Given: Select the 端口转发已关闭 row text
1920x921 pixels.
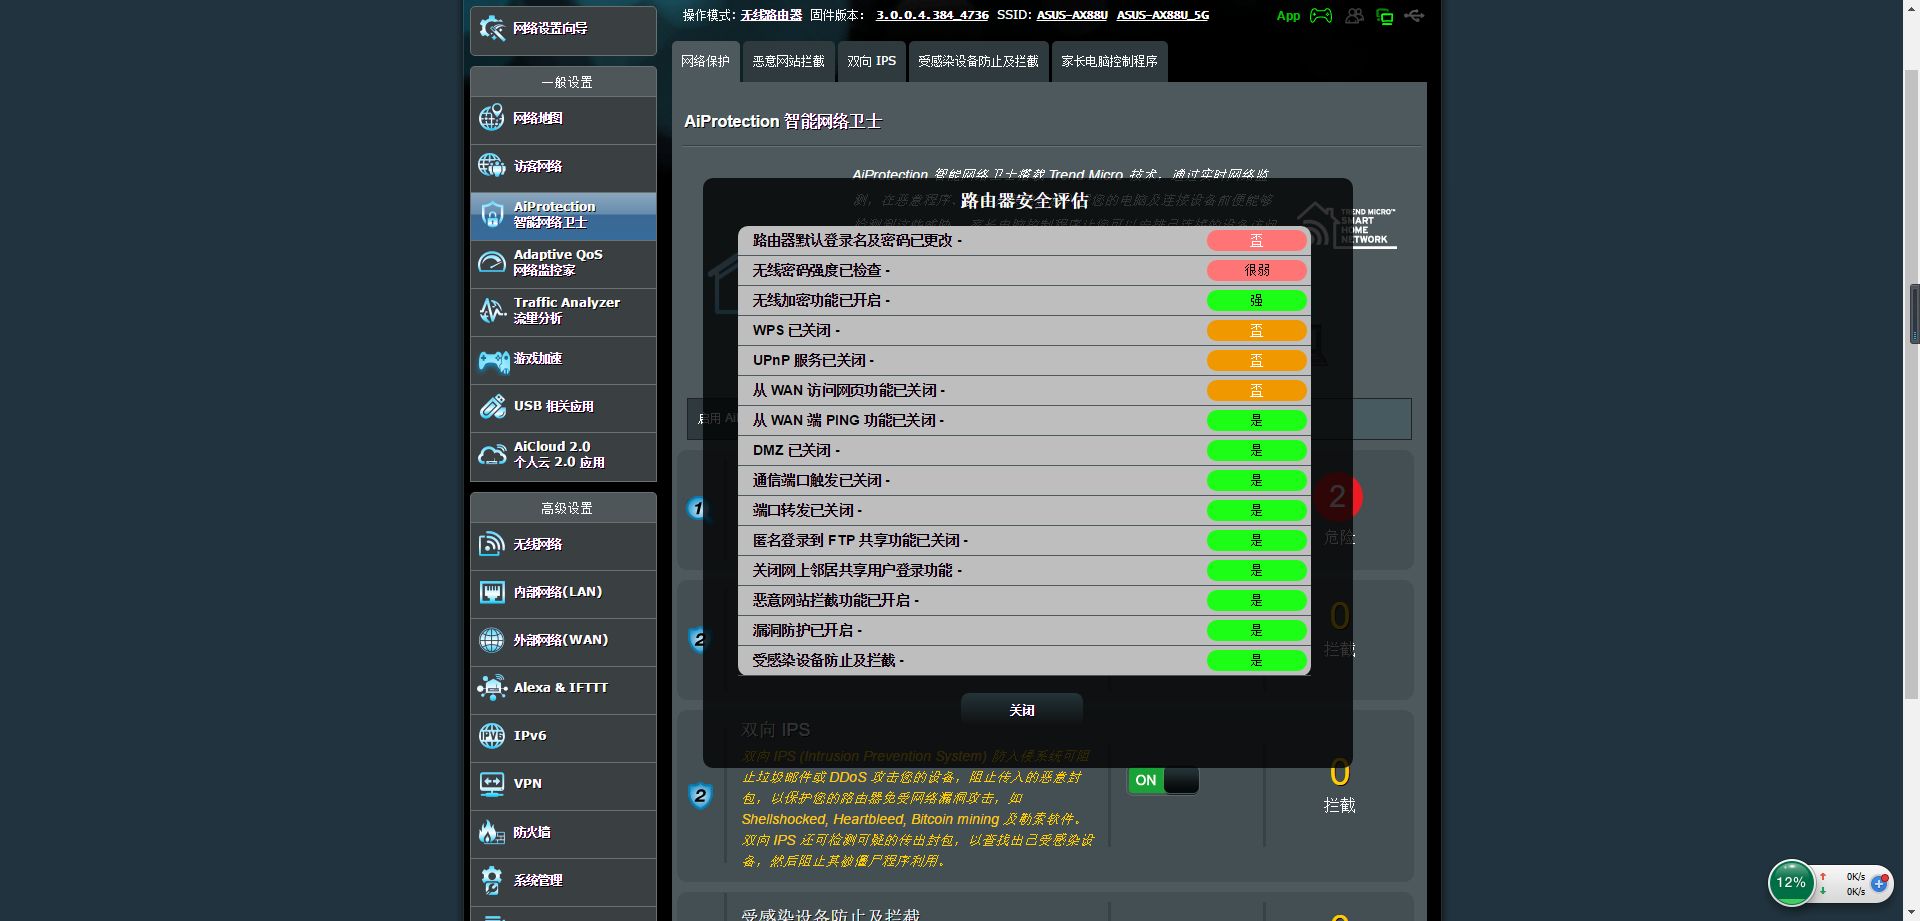Looking at the screenshot, I should tap(807, 510).
